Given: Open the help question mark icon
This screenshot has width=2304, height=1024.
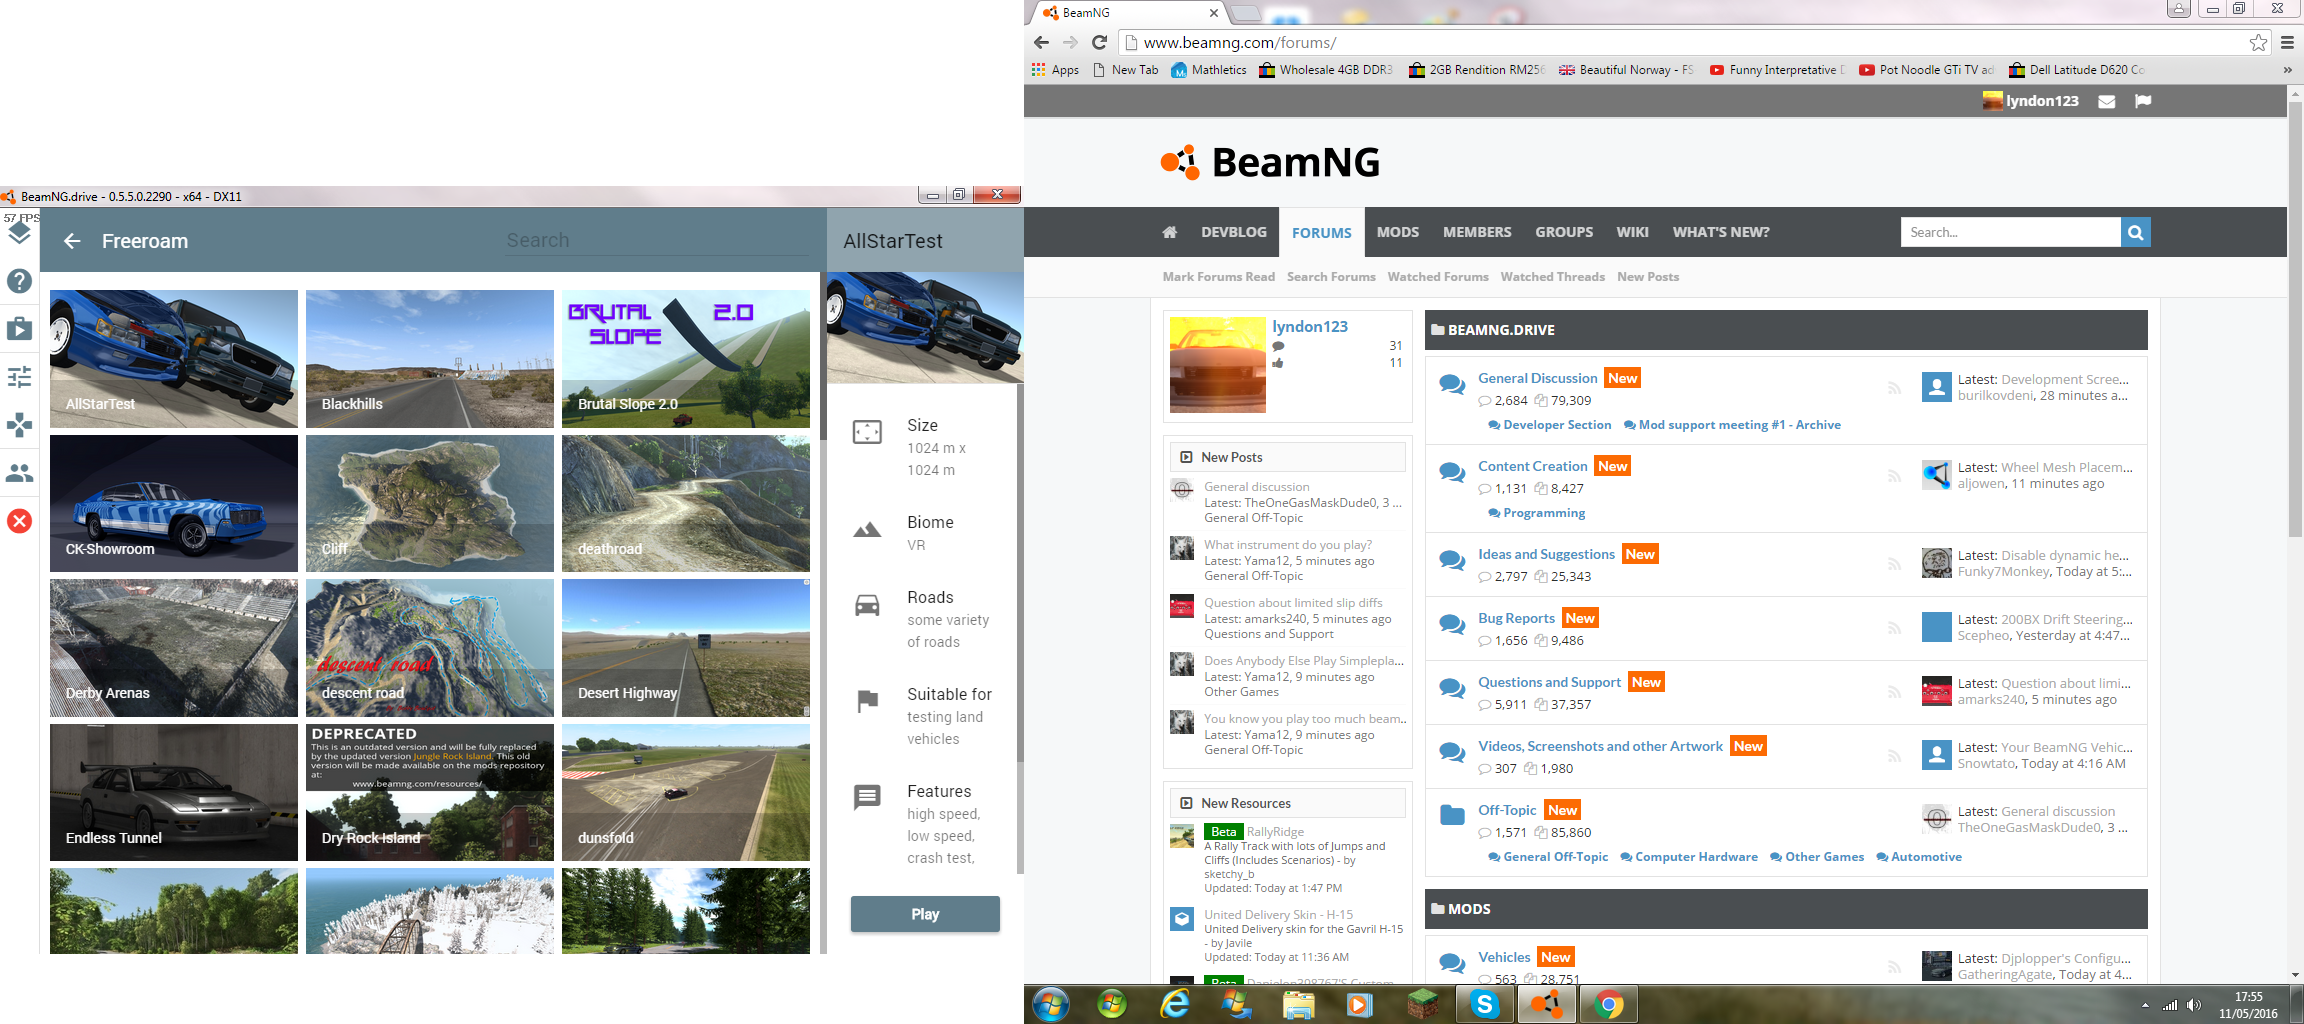Looking at the screenshot, I should (x=20, y=281).
